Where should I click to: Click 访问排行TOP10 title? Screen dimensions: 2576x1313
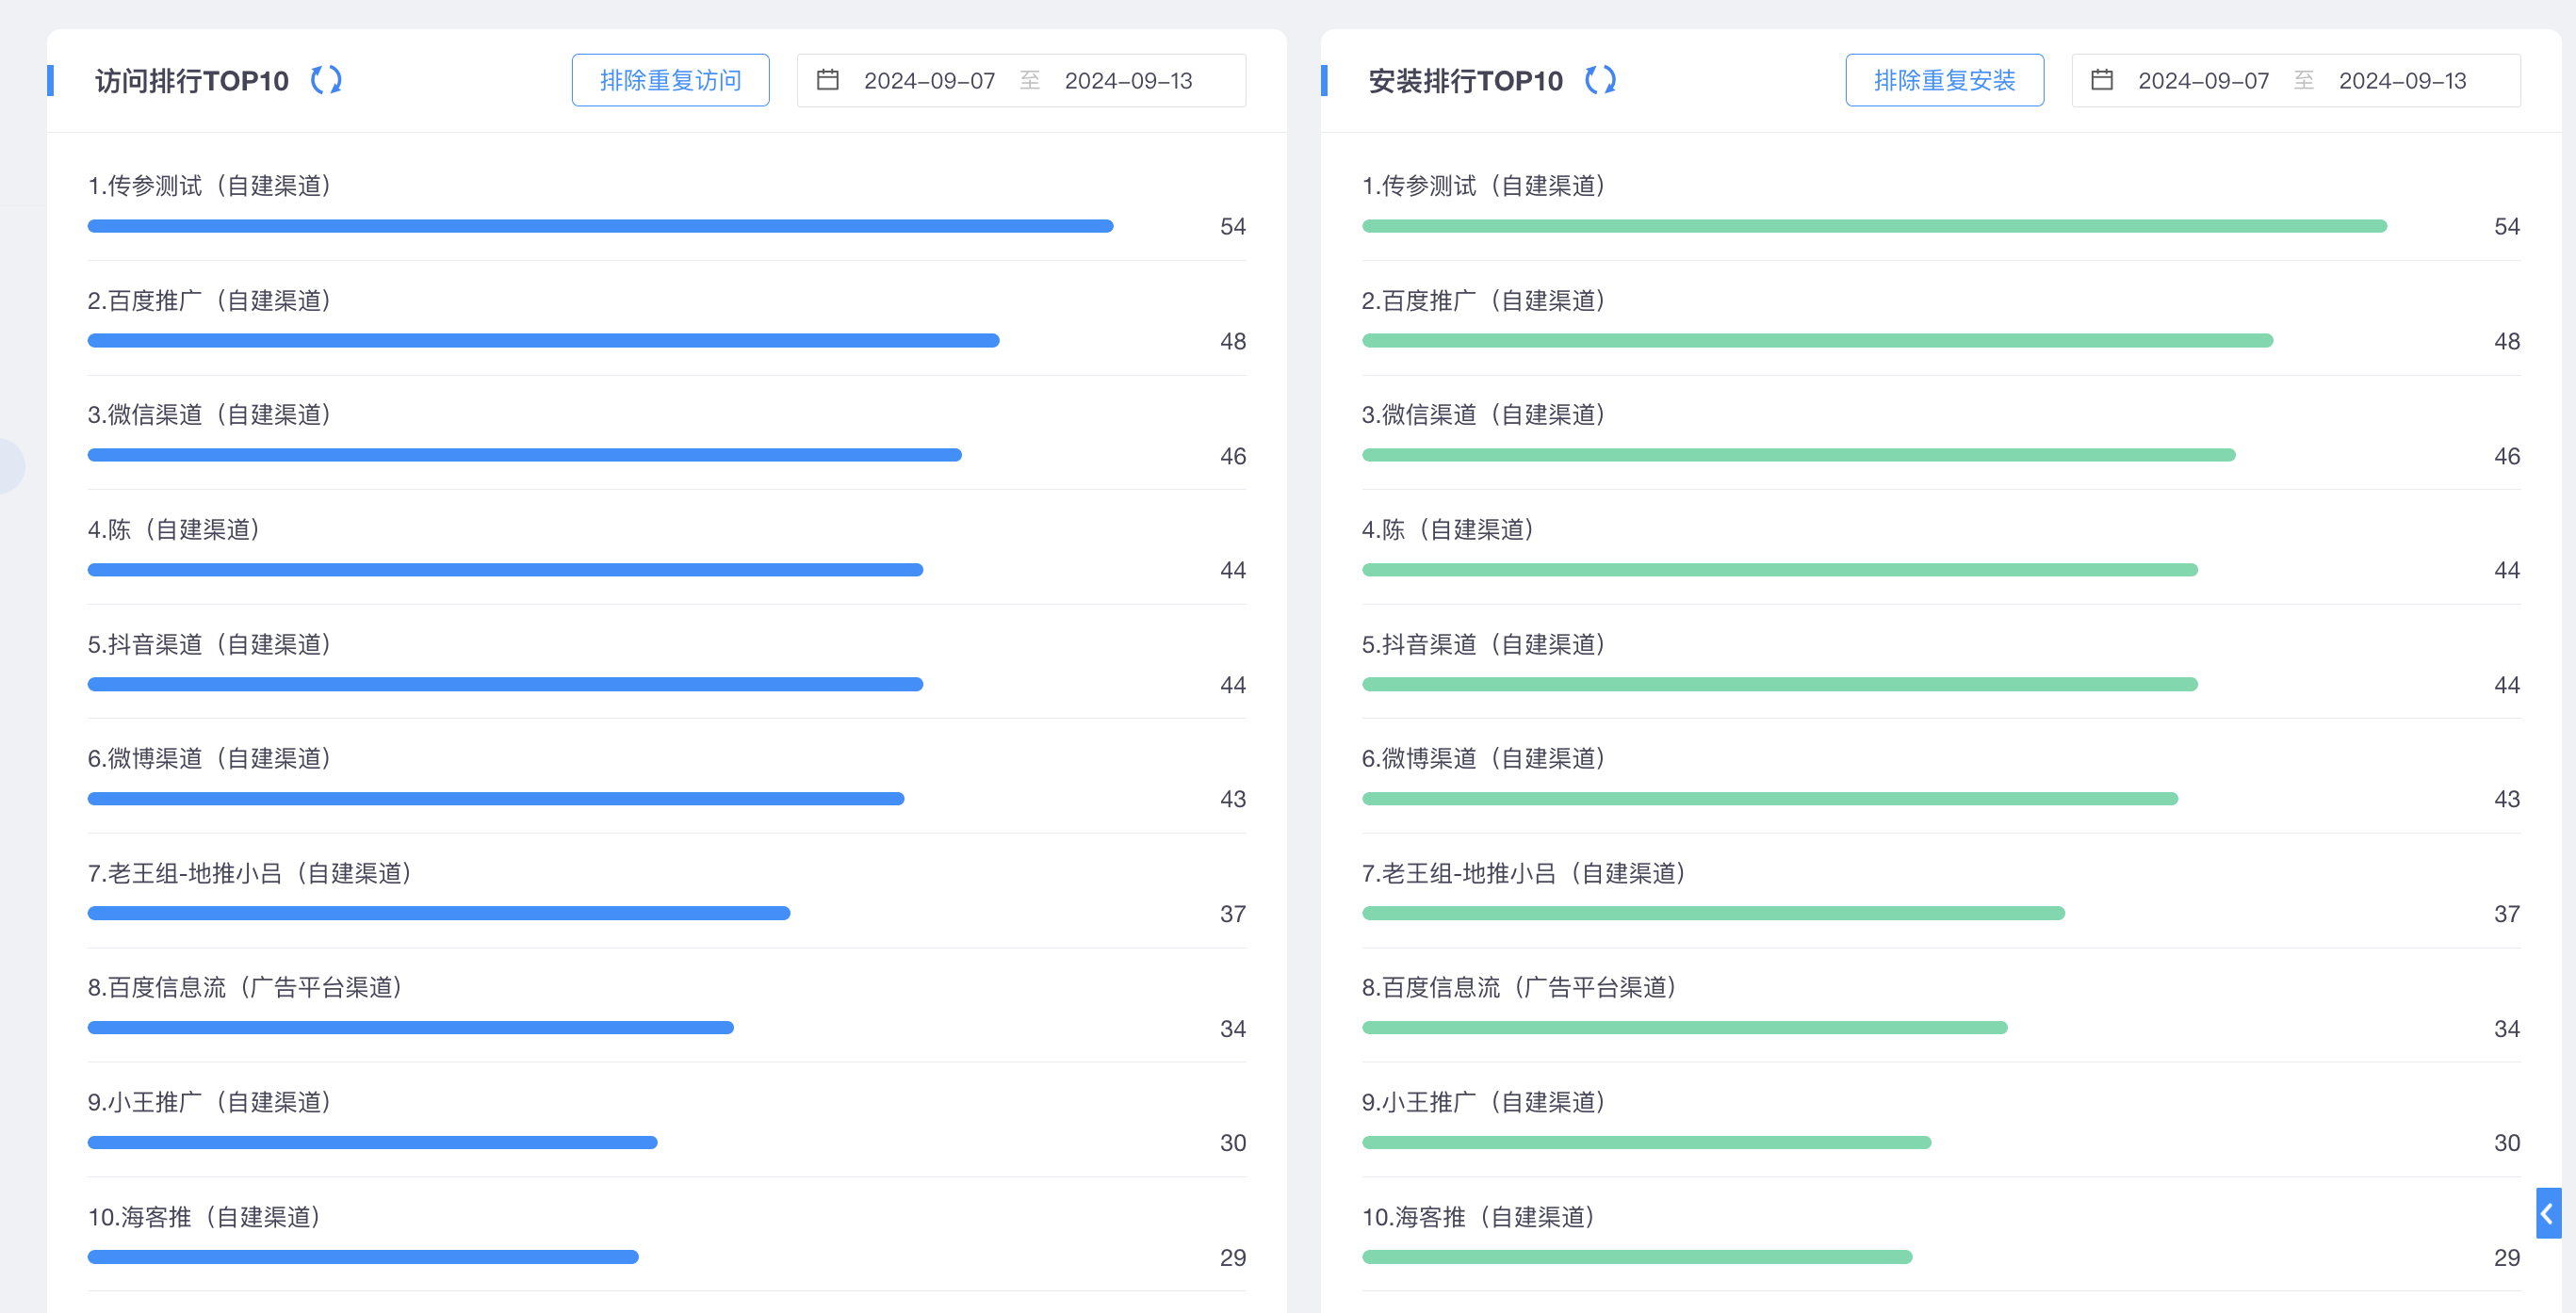click(192, 81)
